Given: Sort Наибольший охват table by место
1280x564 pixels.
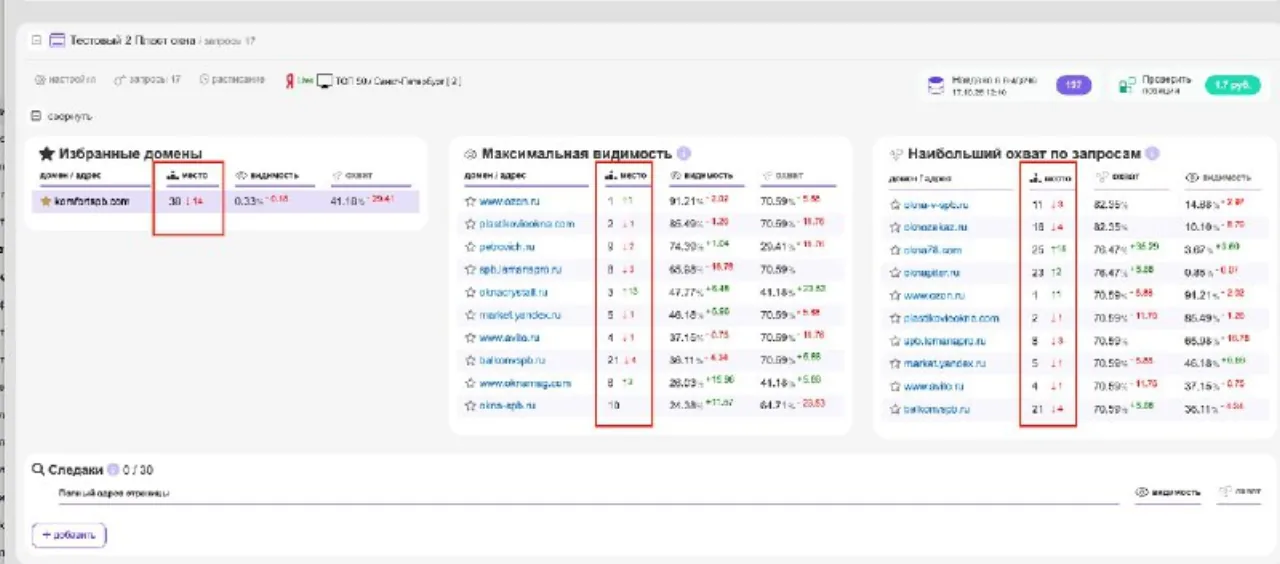Looking at the screenshot, I should click(x=1050, y=178).
